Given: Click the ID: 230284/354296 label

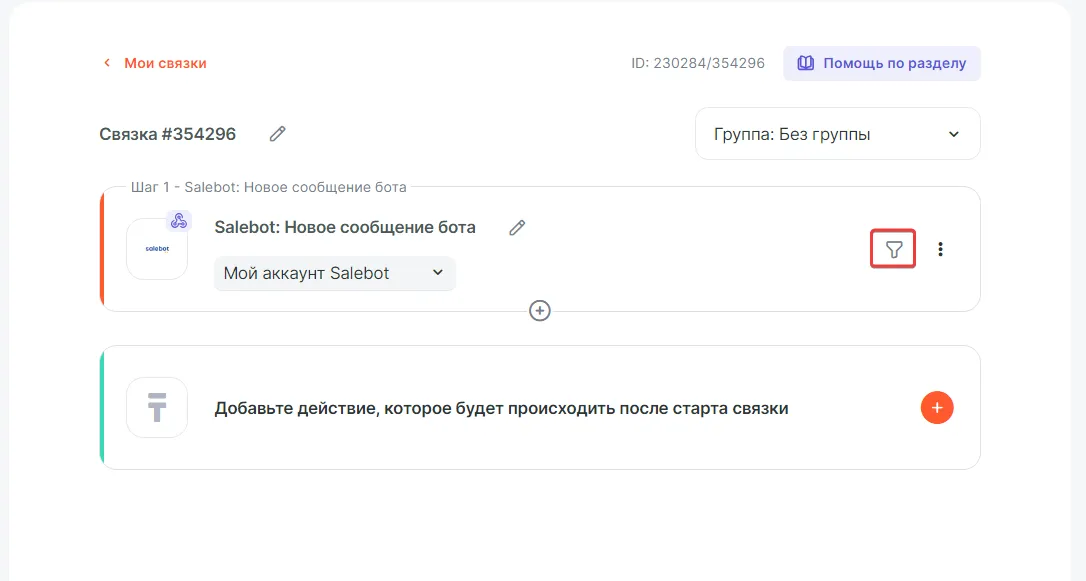Looking at the screenshot, I should coord(698,63).
